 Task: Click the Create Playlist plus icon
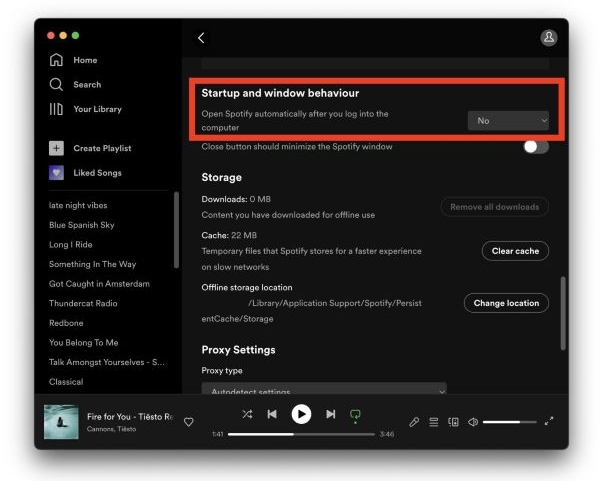(x=56, y=148)
